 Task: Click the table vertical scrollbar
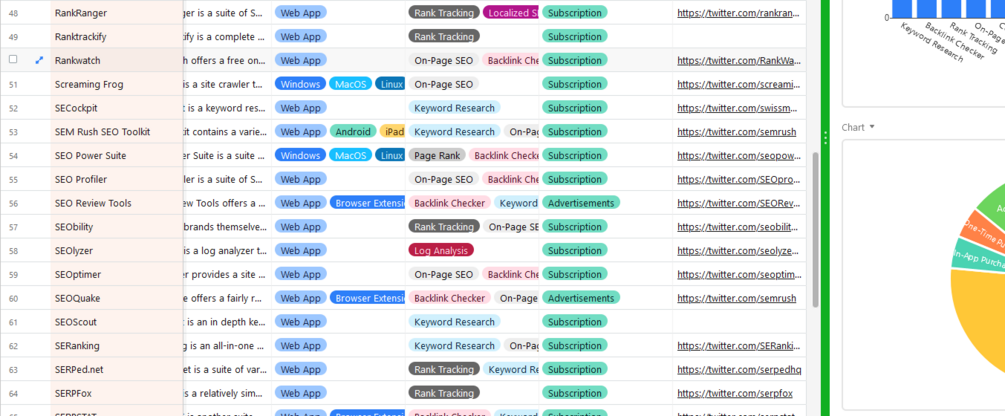[x=815, y=229]
